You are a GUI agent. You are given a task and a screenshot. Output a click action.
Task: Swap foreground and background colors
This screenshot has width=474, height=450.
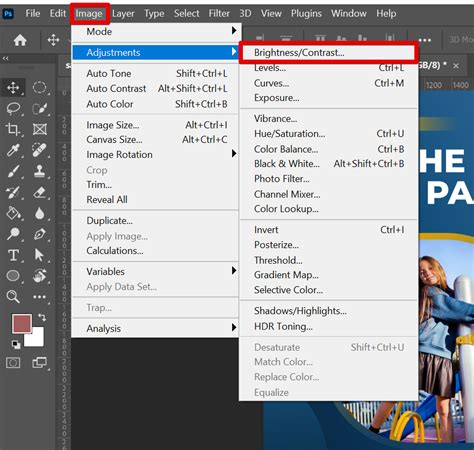pos(42,317)
